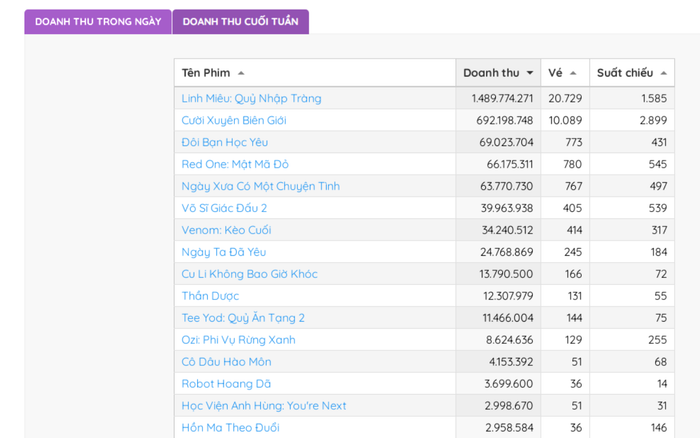Open Tee Yod: Quỷ Ăn Tạng 2
The height and width of the screenshot is (438, 700).
(x=243, y=318)
